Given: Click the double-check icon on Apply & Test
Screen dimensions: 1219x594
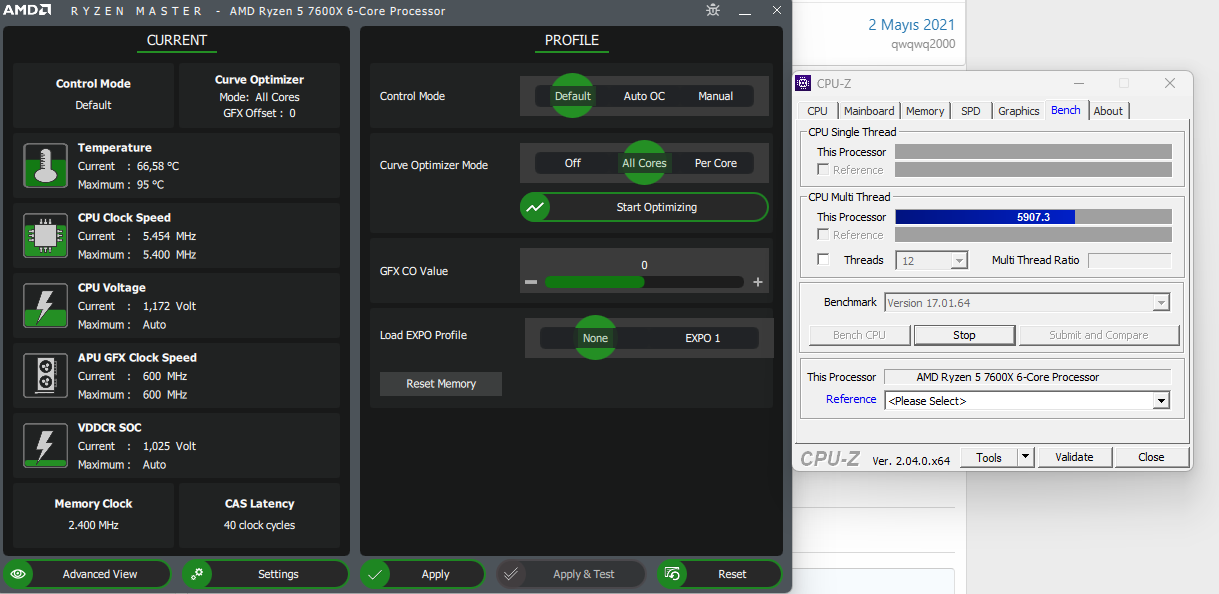Looking at the screenshot, I should 511,574.
